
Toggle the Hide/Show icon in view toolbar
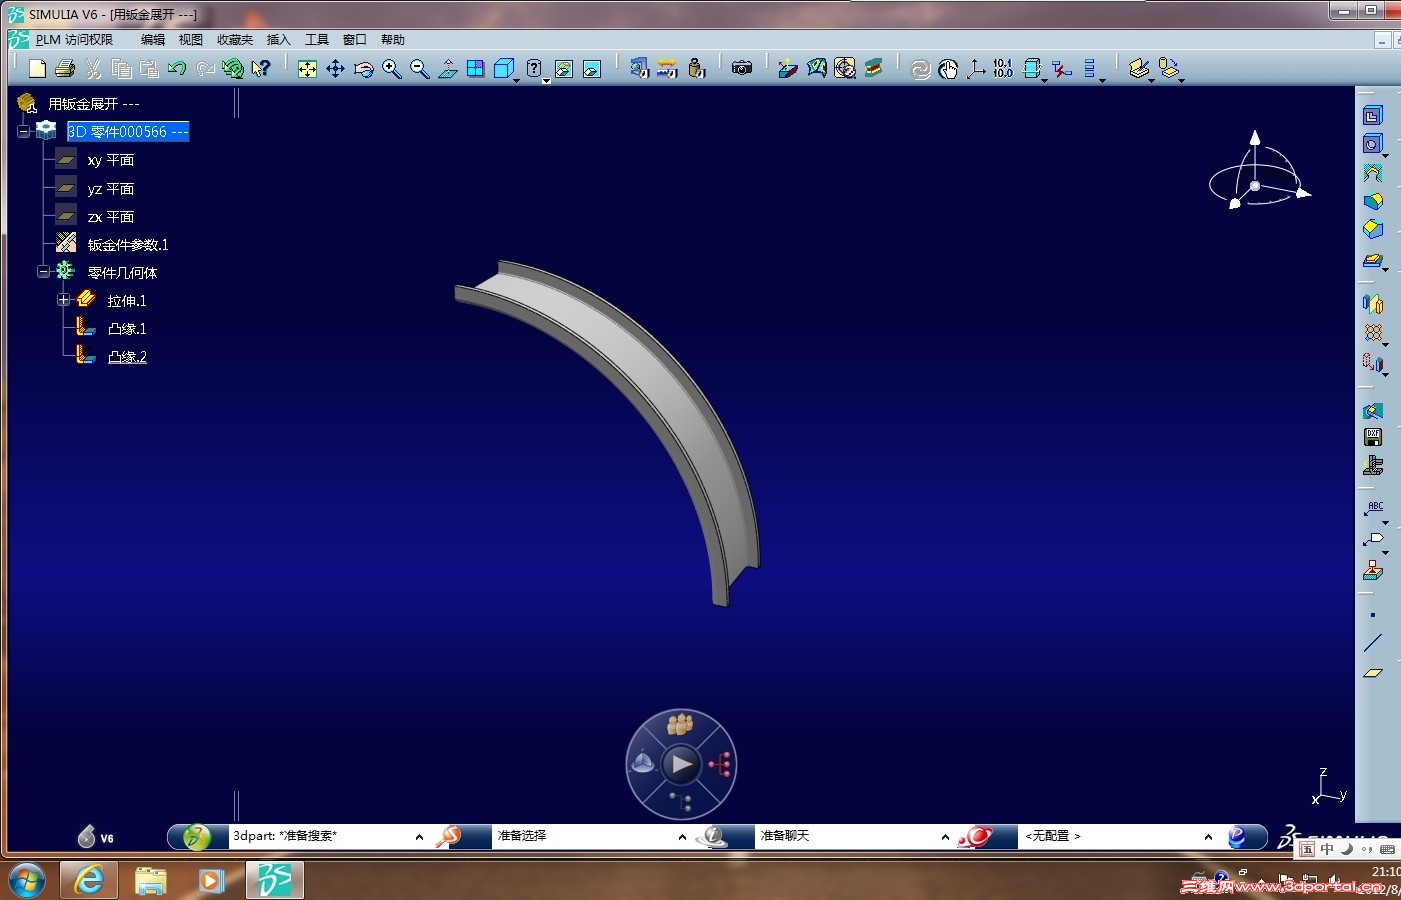point(564,68)
